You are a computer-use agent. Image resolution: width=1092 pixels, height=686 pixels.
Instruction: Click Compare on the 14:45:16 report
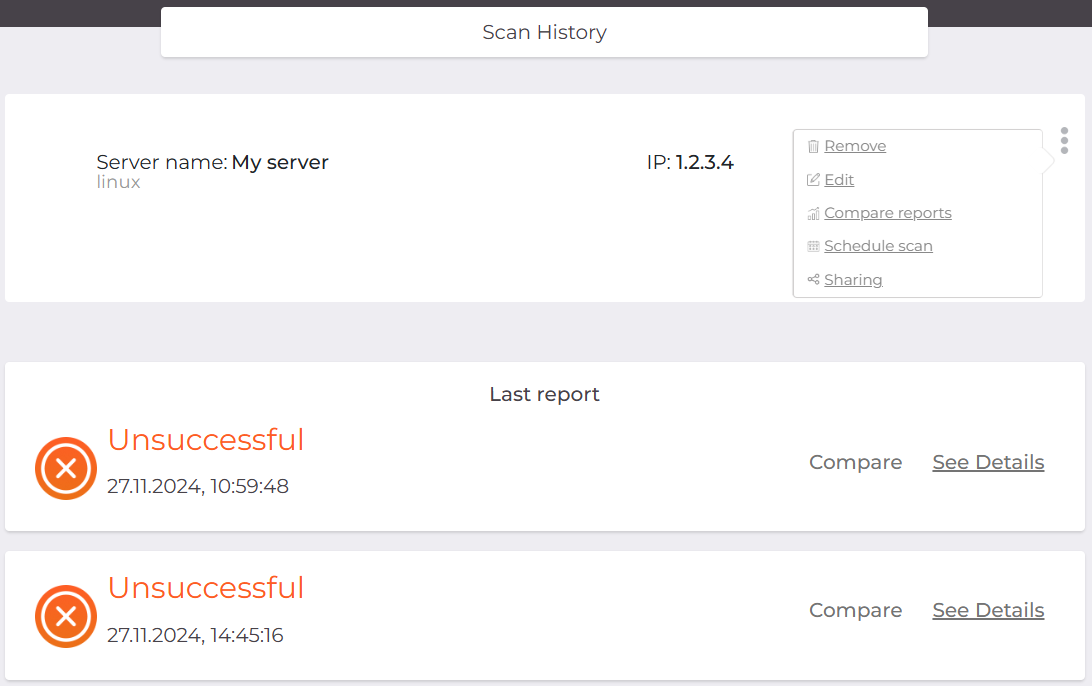tap(855, 610)
